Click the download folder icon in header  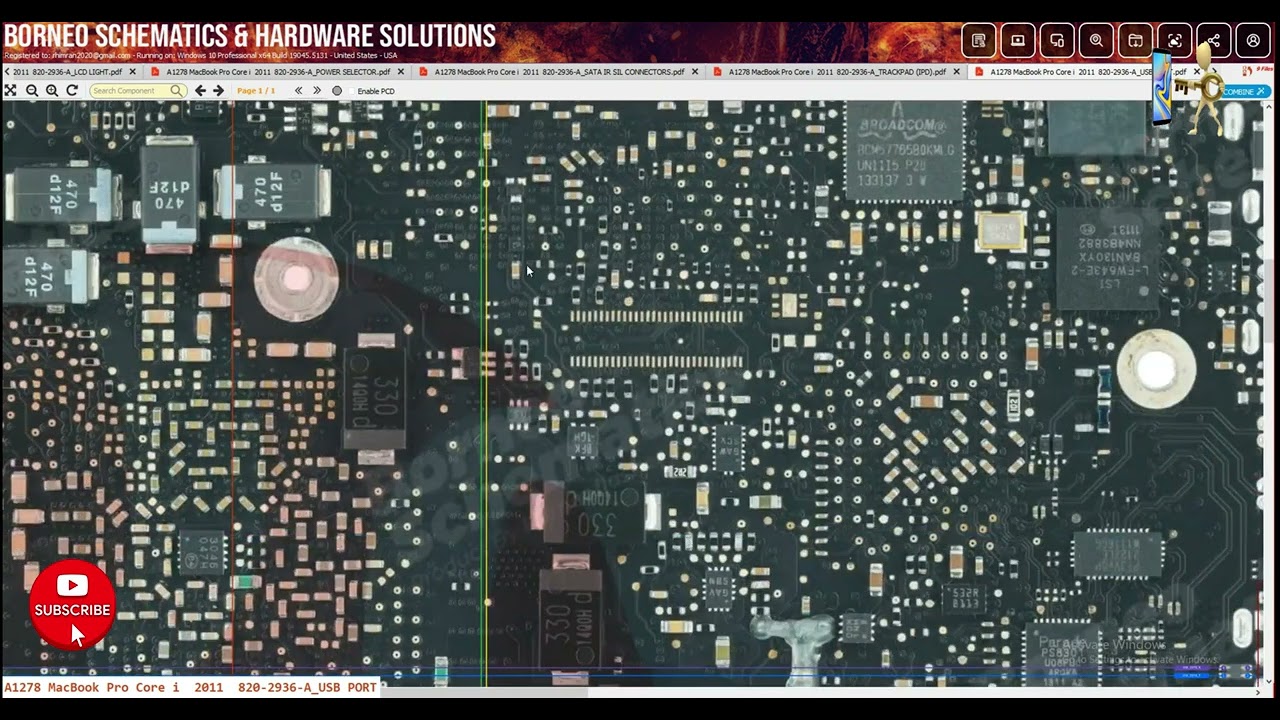point(1135,41)
